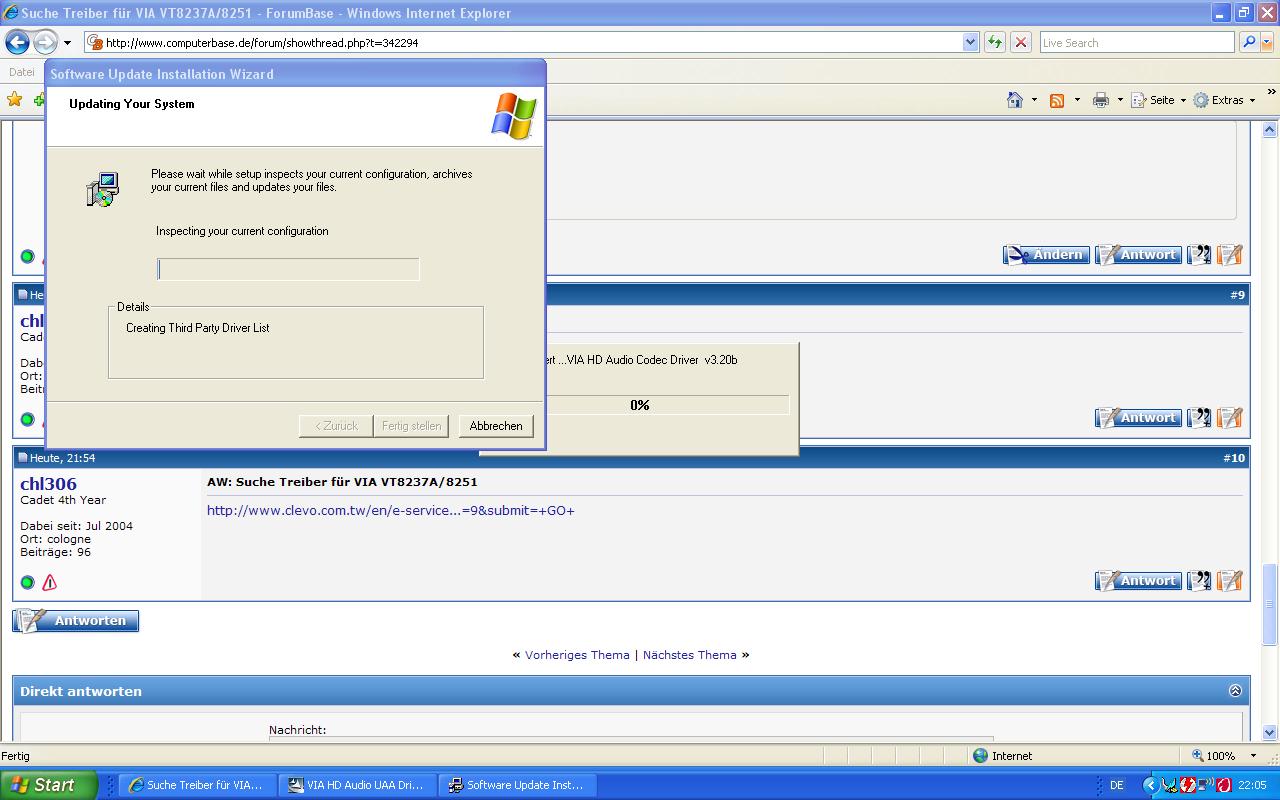Click the Antworten reply button
This screenshot has height=800, width=1280.
tap(76, 621)
